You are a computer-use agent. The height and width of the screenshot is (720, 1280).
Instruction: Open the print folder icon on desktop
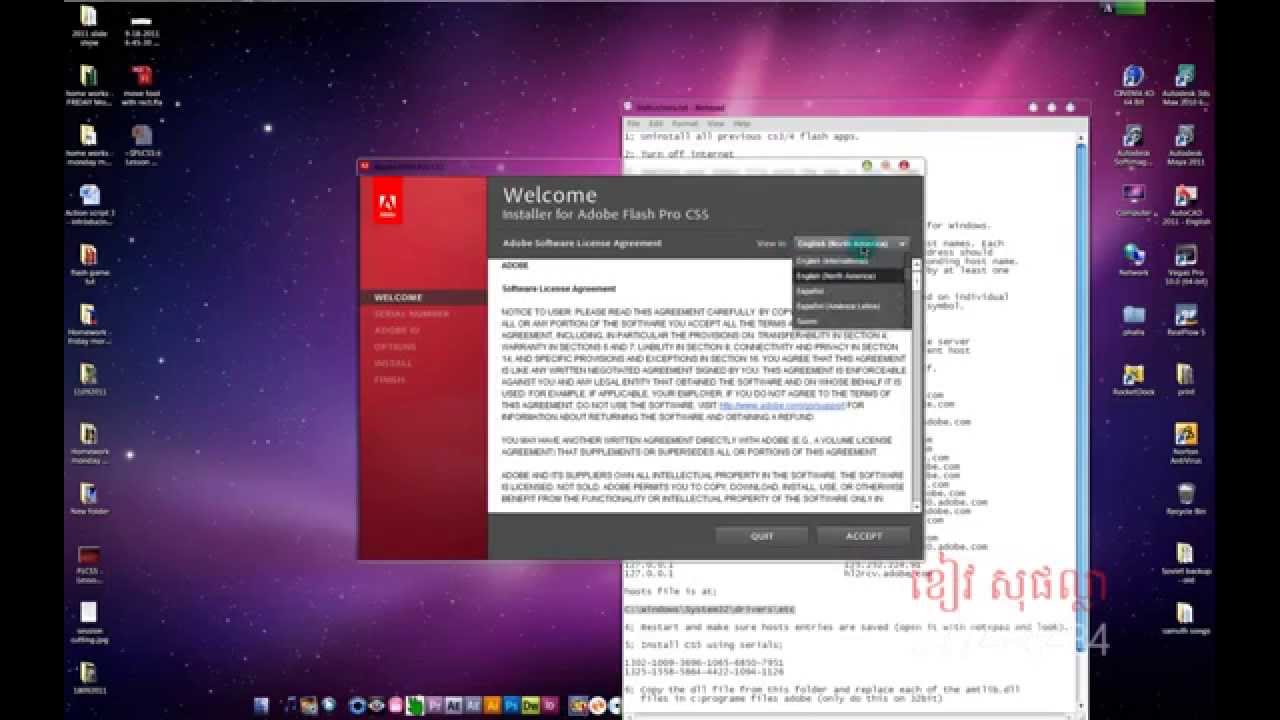point(1185,380)
